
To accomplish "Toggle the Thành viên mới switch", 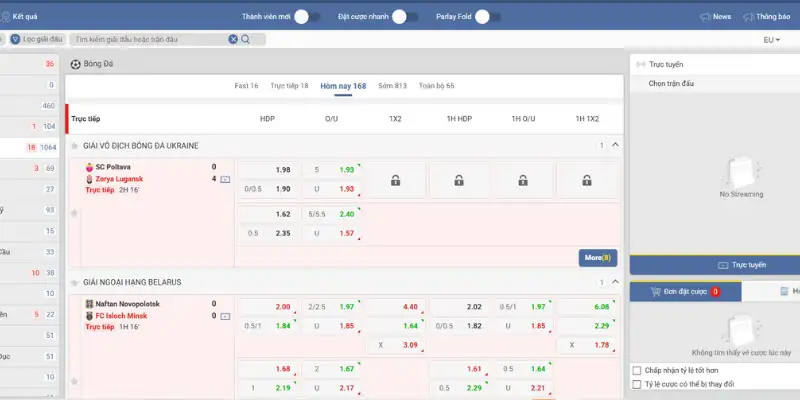I will click(308, 16).
